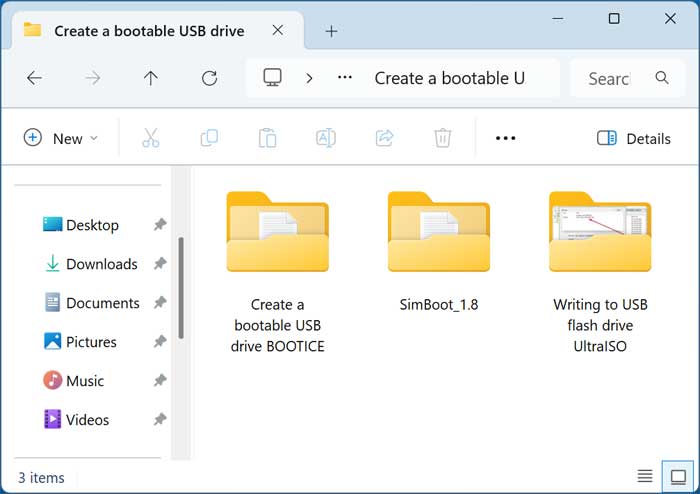Open the See more toolbar menu
700x494 pixels.
505,138
